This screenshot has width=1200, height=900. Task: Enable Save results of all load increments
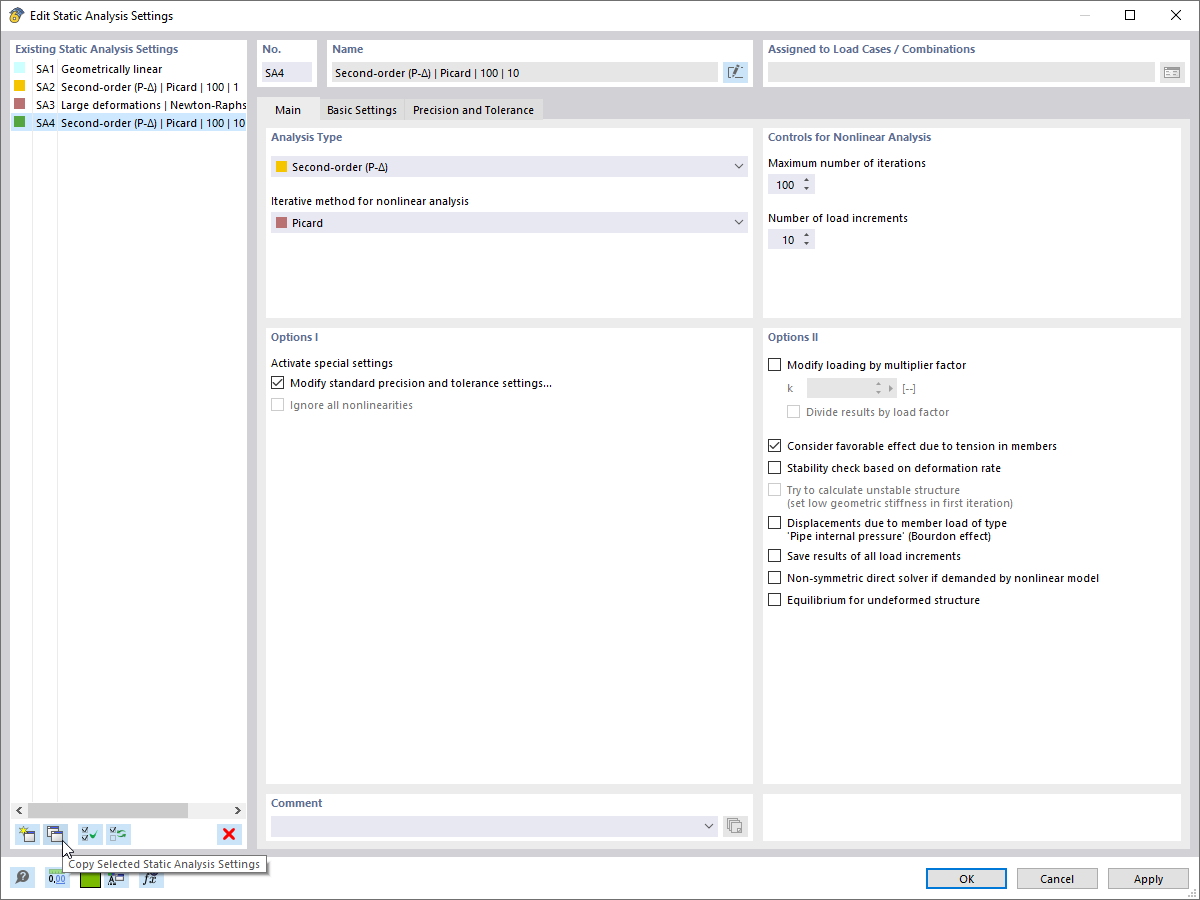774,555
